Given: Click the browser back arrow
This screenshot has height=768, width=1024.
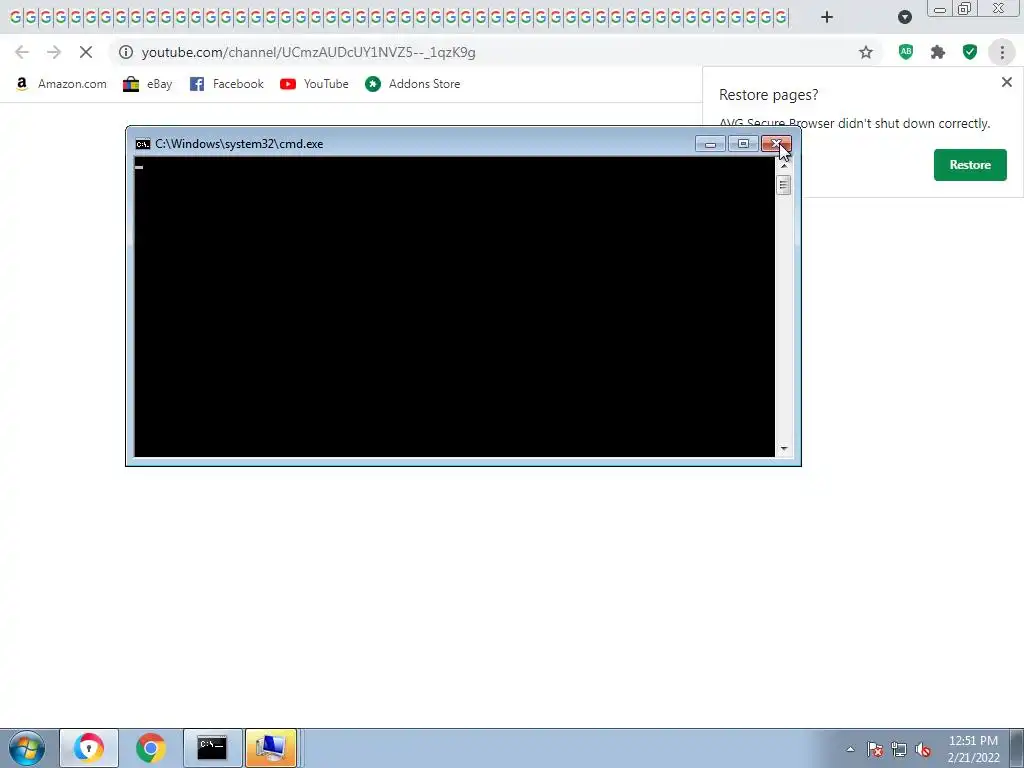Looking at the screenshot, I should click(x=22, y=52).
